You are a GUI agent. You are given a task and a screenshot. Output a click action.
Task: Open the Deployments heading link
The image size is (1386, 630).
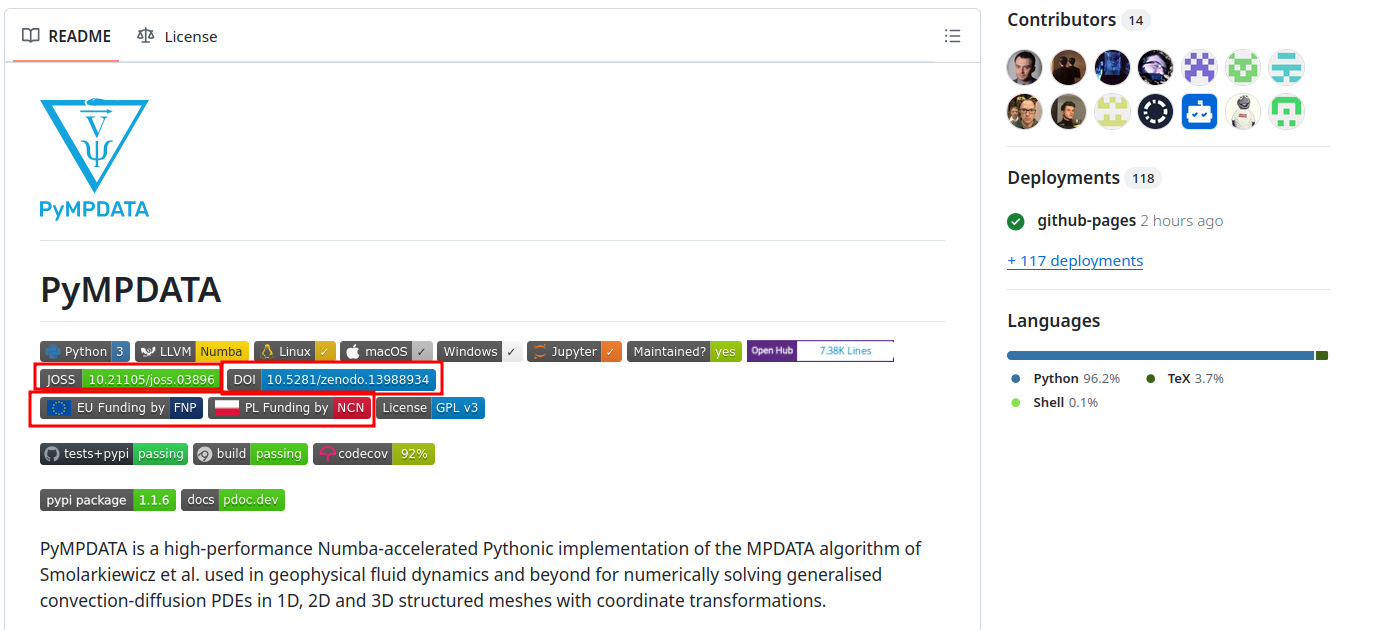tap(1063, 178)
